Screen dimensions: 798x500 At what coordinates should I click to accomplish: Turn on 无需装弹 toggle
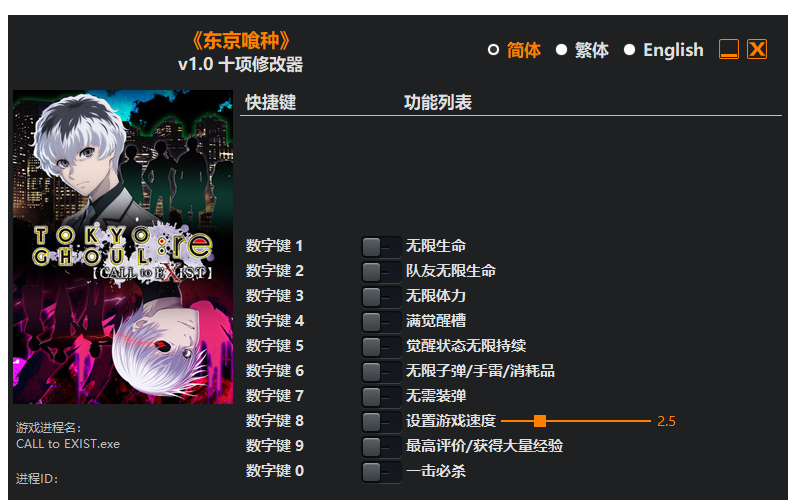pos(382,397)
